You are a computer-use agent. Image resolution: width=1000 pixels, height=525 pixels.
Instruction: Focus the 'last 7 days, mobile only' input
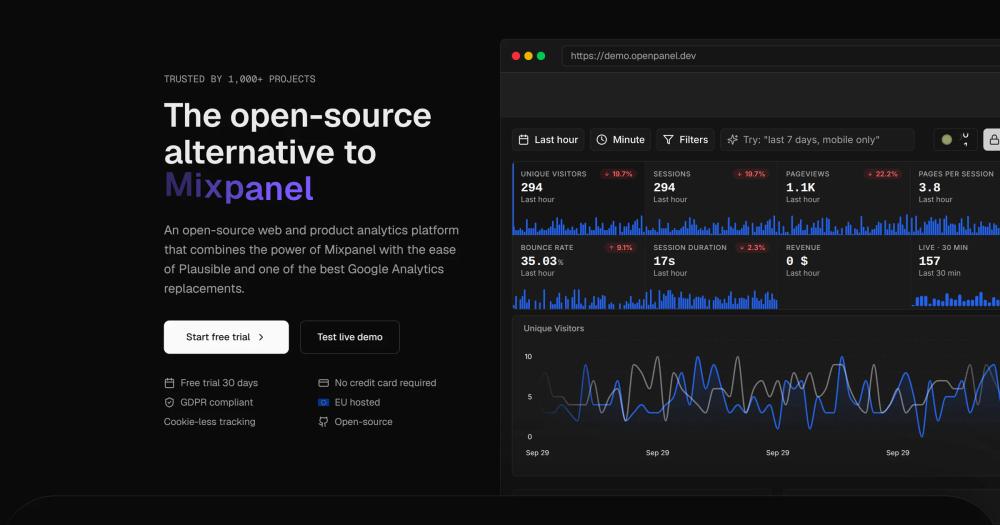pyautogui.click(x=818, y=140)
